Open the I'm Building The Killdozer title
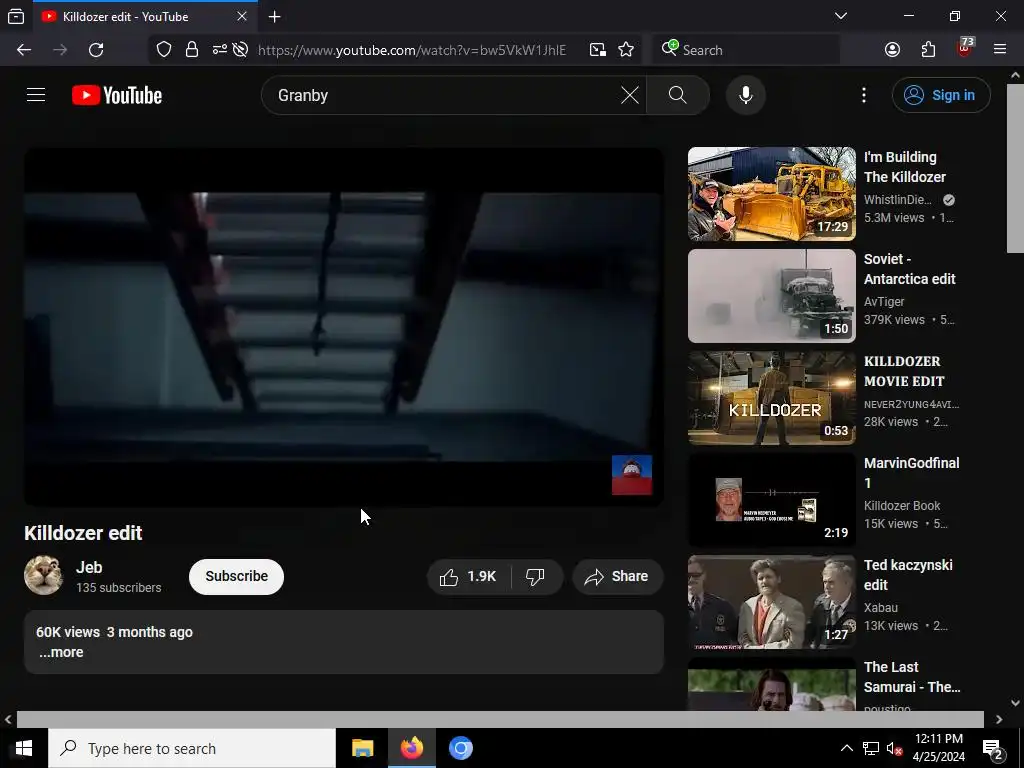The image size is (1024, 768). tap(904, 167)
